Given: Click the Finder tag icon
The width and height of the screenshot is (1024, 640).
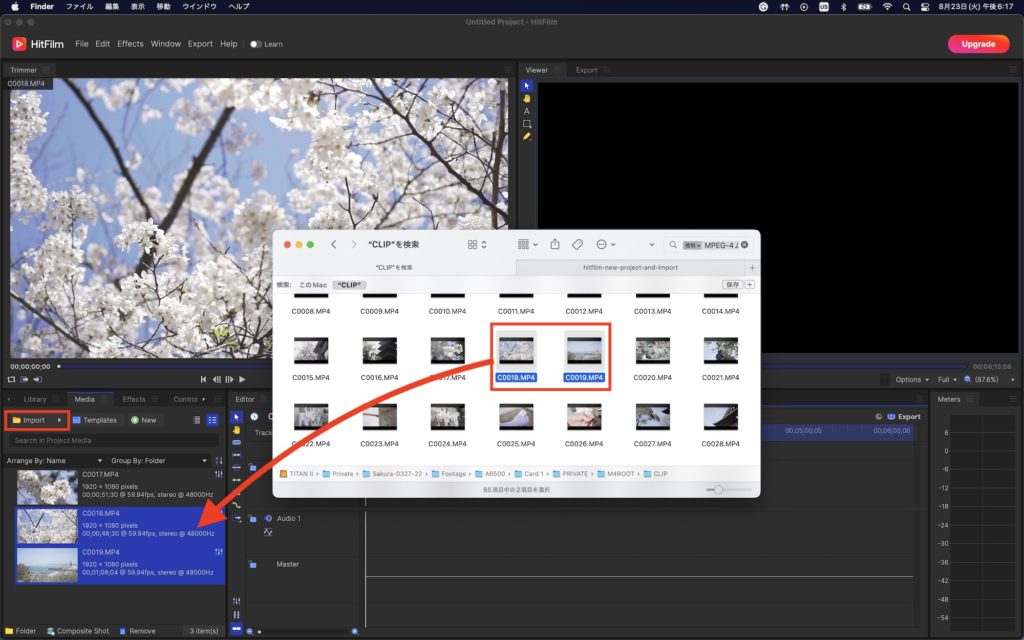Looking at the screenshot, I should (x=577, y=244).
